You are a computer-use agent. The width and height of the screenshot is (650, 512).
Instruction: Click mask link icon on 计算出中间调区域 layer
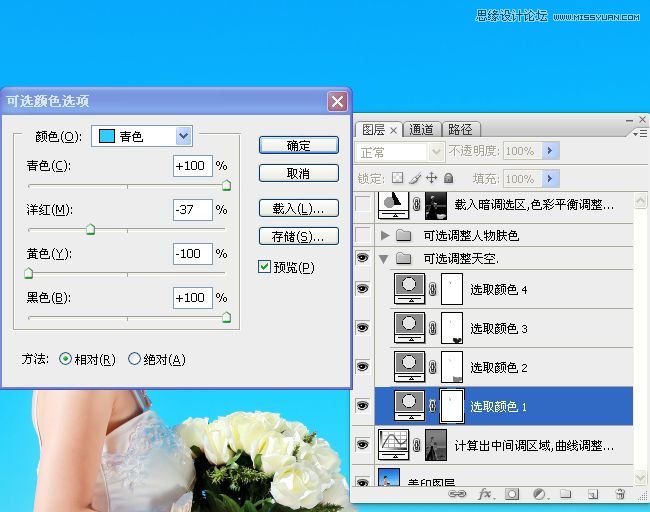tap(417, 445)
